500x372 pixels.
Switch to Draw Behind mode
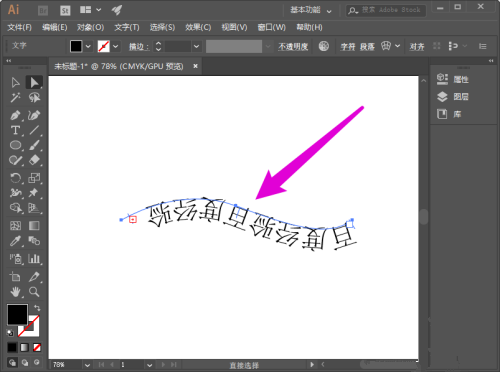coord(25,362)
